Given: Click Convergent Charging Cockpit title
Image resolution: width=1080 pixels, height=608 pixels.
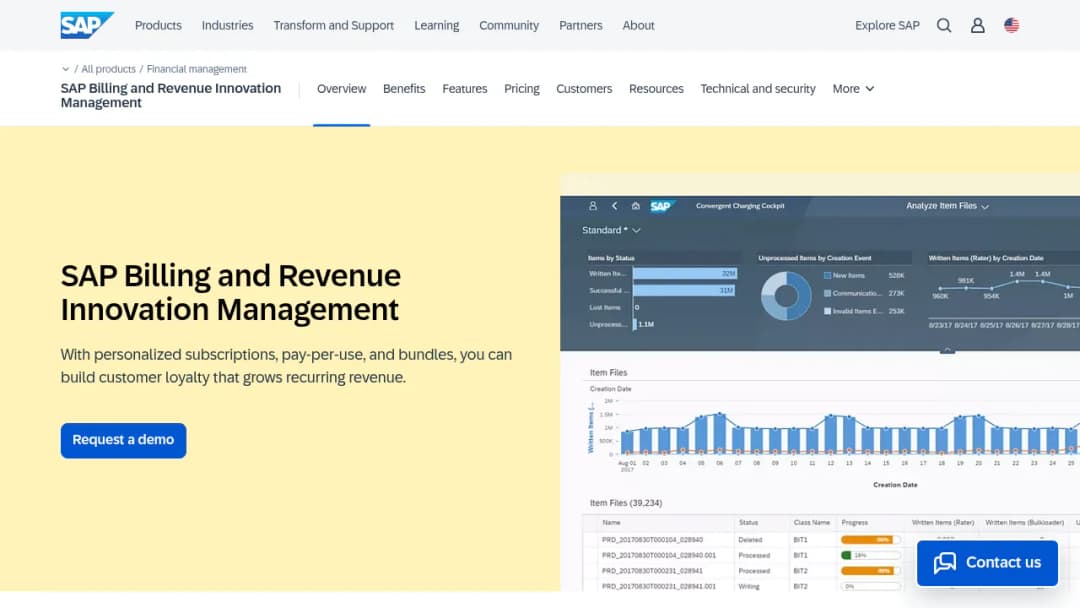Looking at the screenshot, I should point(740,206).
